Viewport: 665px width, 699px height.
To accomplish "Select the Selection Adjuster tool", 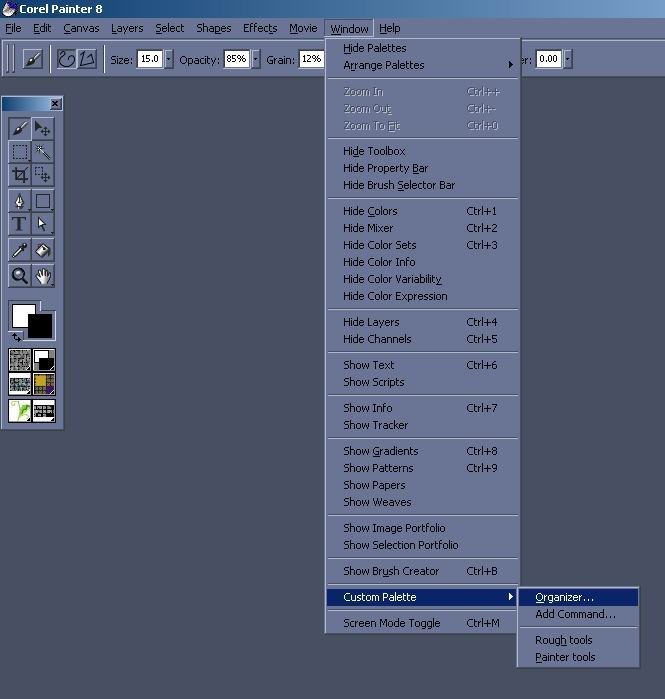I will (43, 174).
